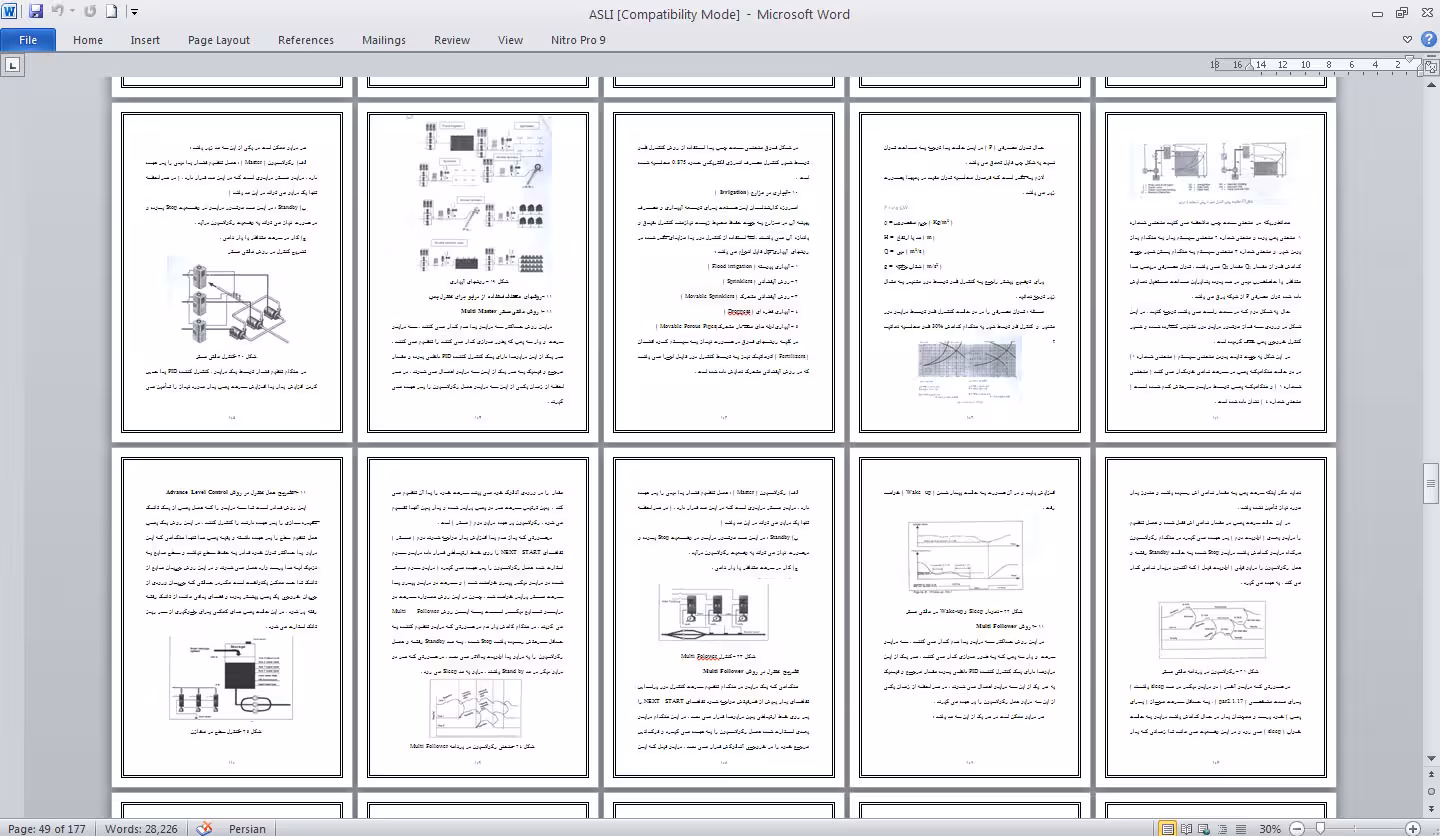
Task: Open the Customize Quick Access Toolbar dropdown
Action: click(135, 12)
